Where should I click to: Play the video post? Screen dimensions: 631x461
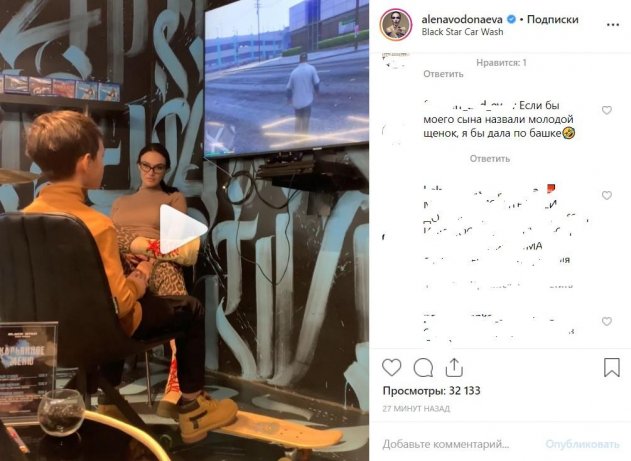[184, 229]
